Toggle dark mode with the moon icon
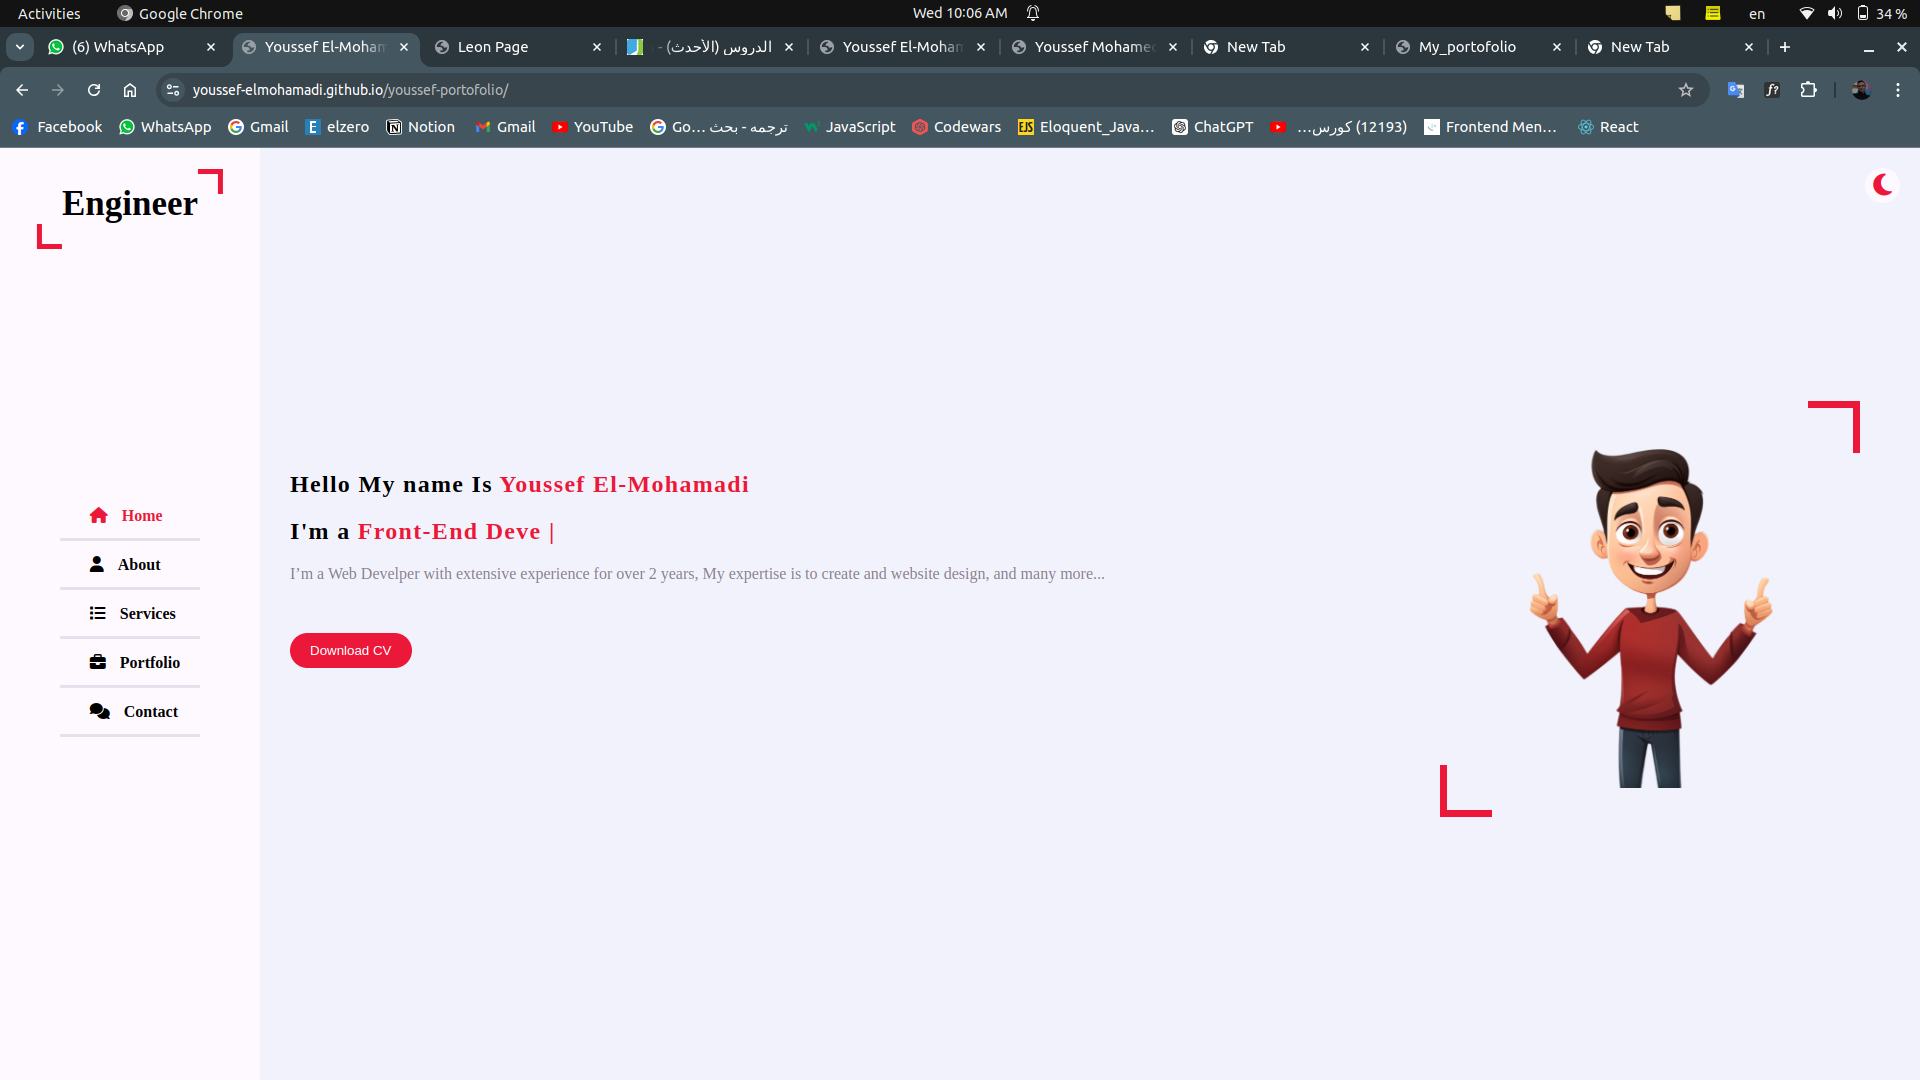 tap(1883, 185)
